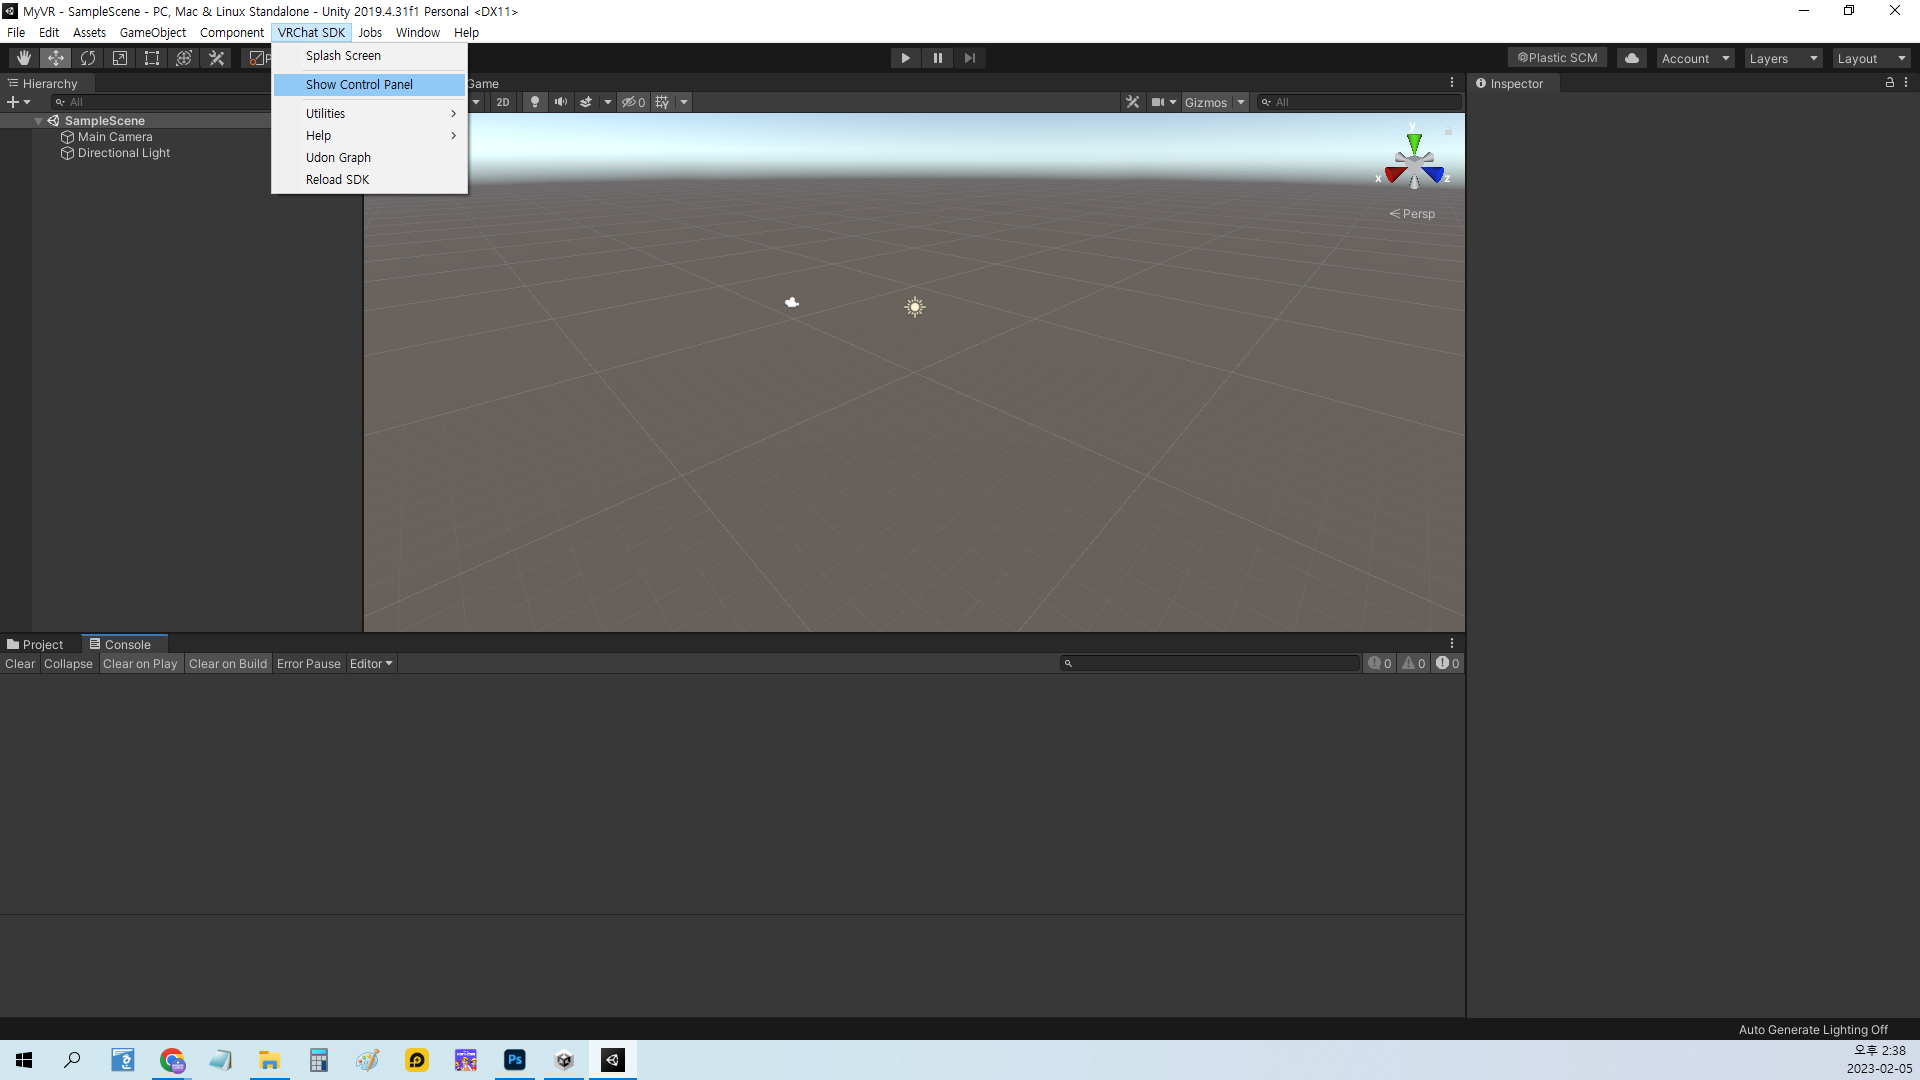Click the Console search field
The height and width of the screenshot is (1080, 1920).
point(1210,663)
